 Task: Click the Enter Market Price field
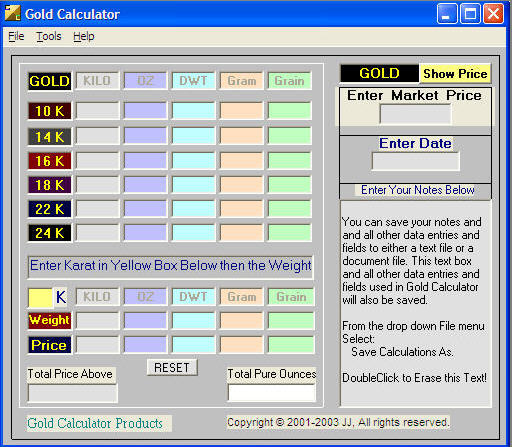point(415,114)
